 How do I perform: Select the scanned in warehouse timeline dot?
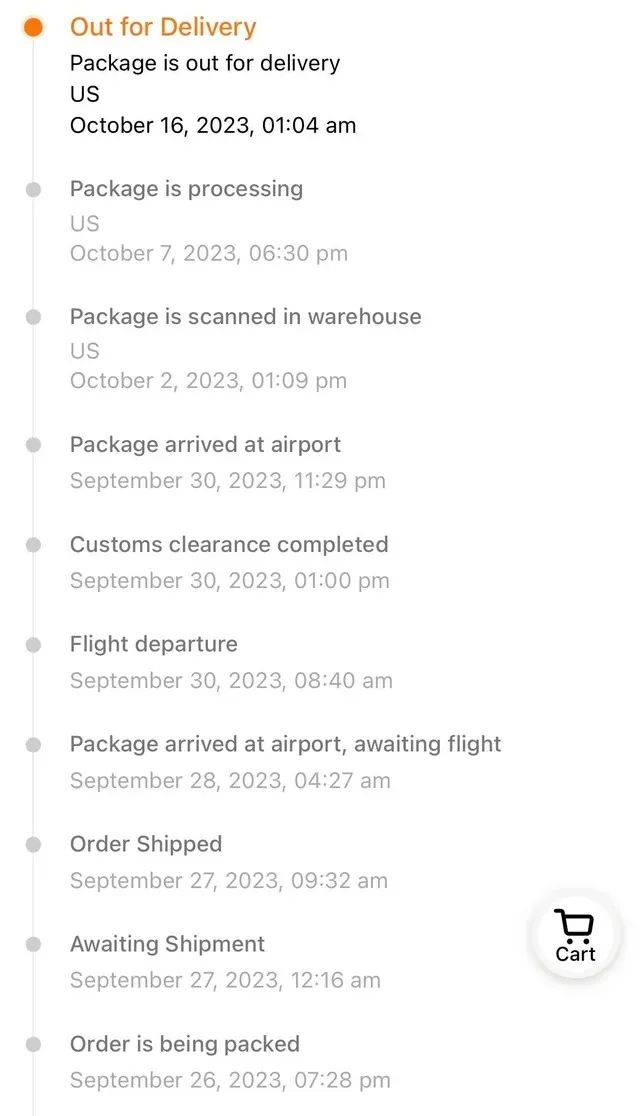point(34,317)
